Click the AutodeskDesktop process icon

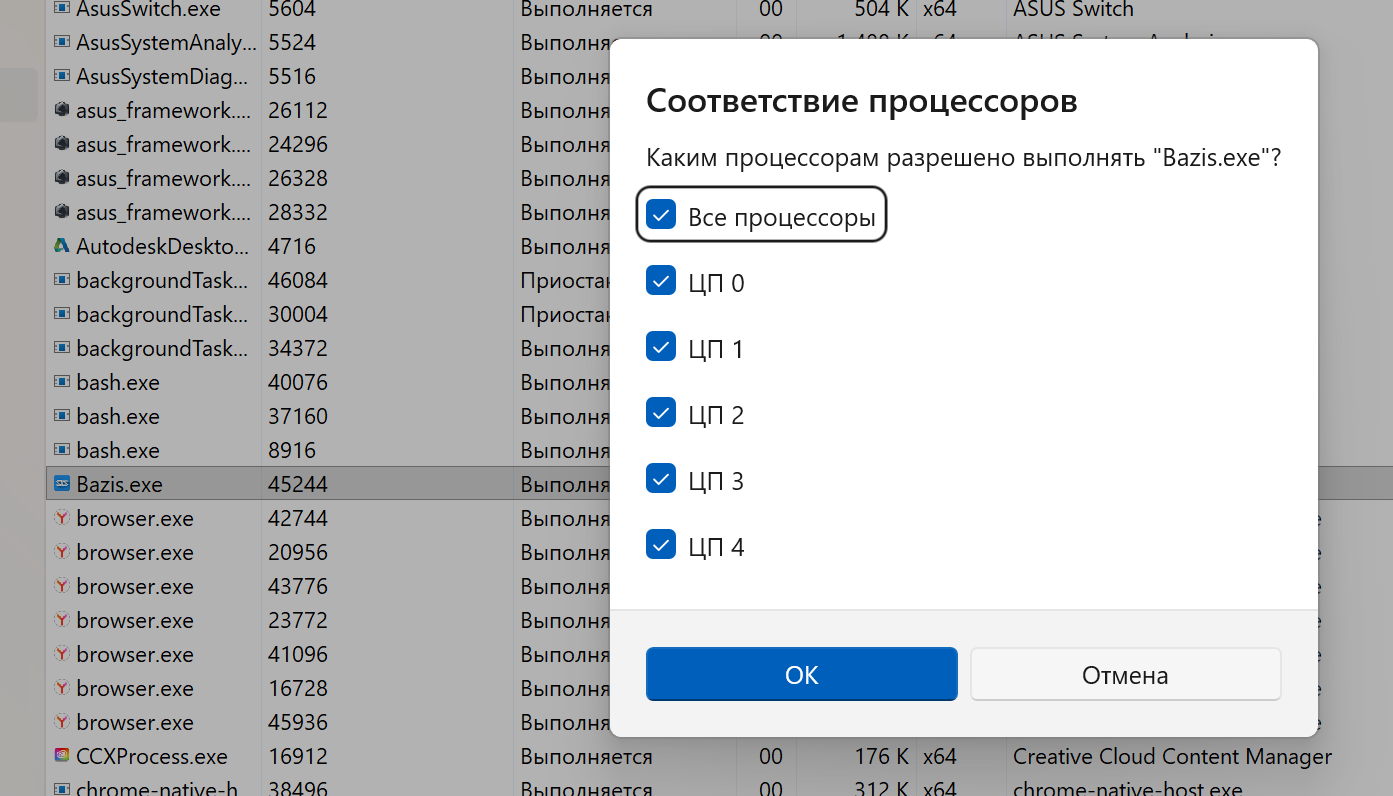[61, 246]
